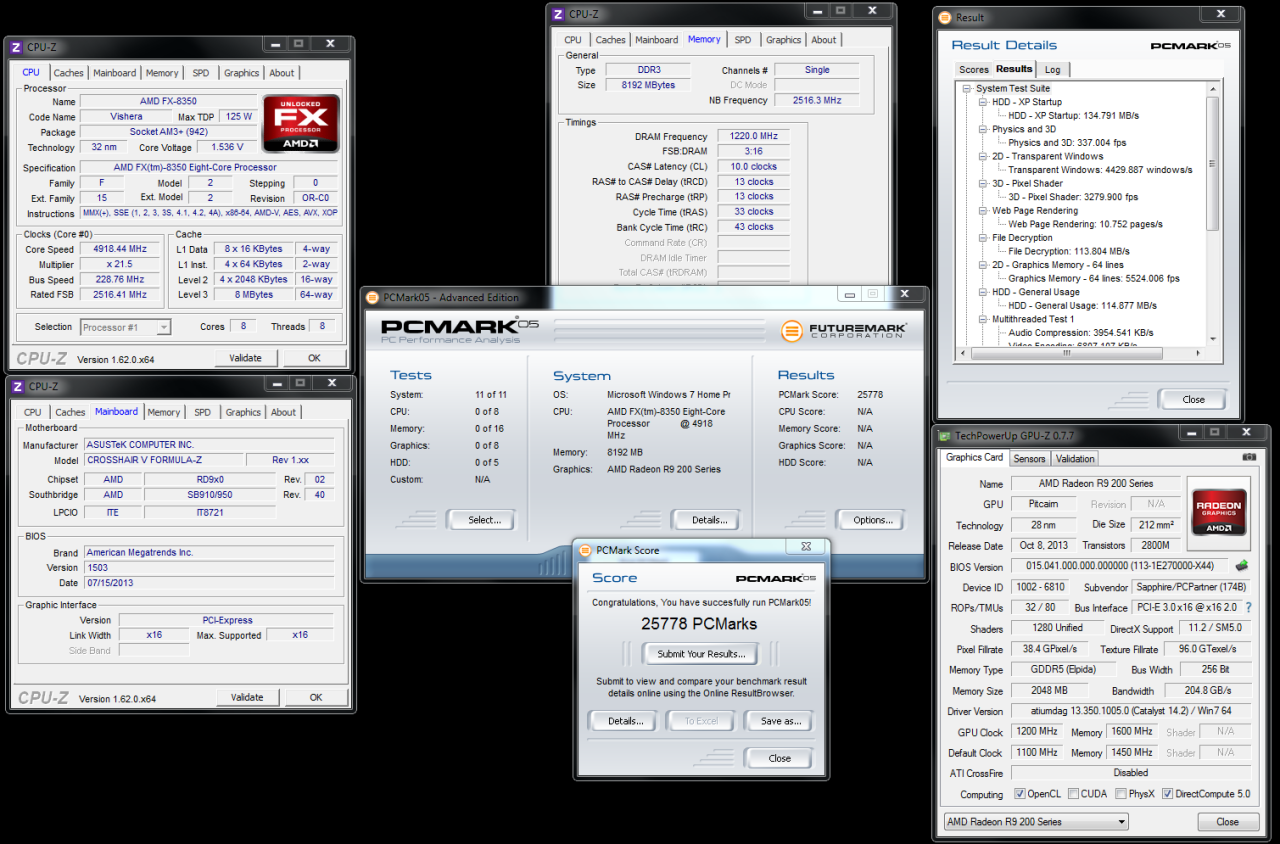Click the PCMark Score dialog title icon
Viewport: 1280px width, 844px height.
[586, 550]
